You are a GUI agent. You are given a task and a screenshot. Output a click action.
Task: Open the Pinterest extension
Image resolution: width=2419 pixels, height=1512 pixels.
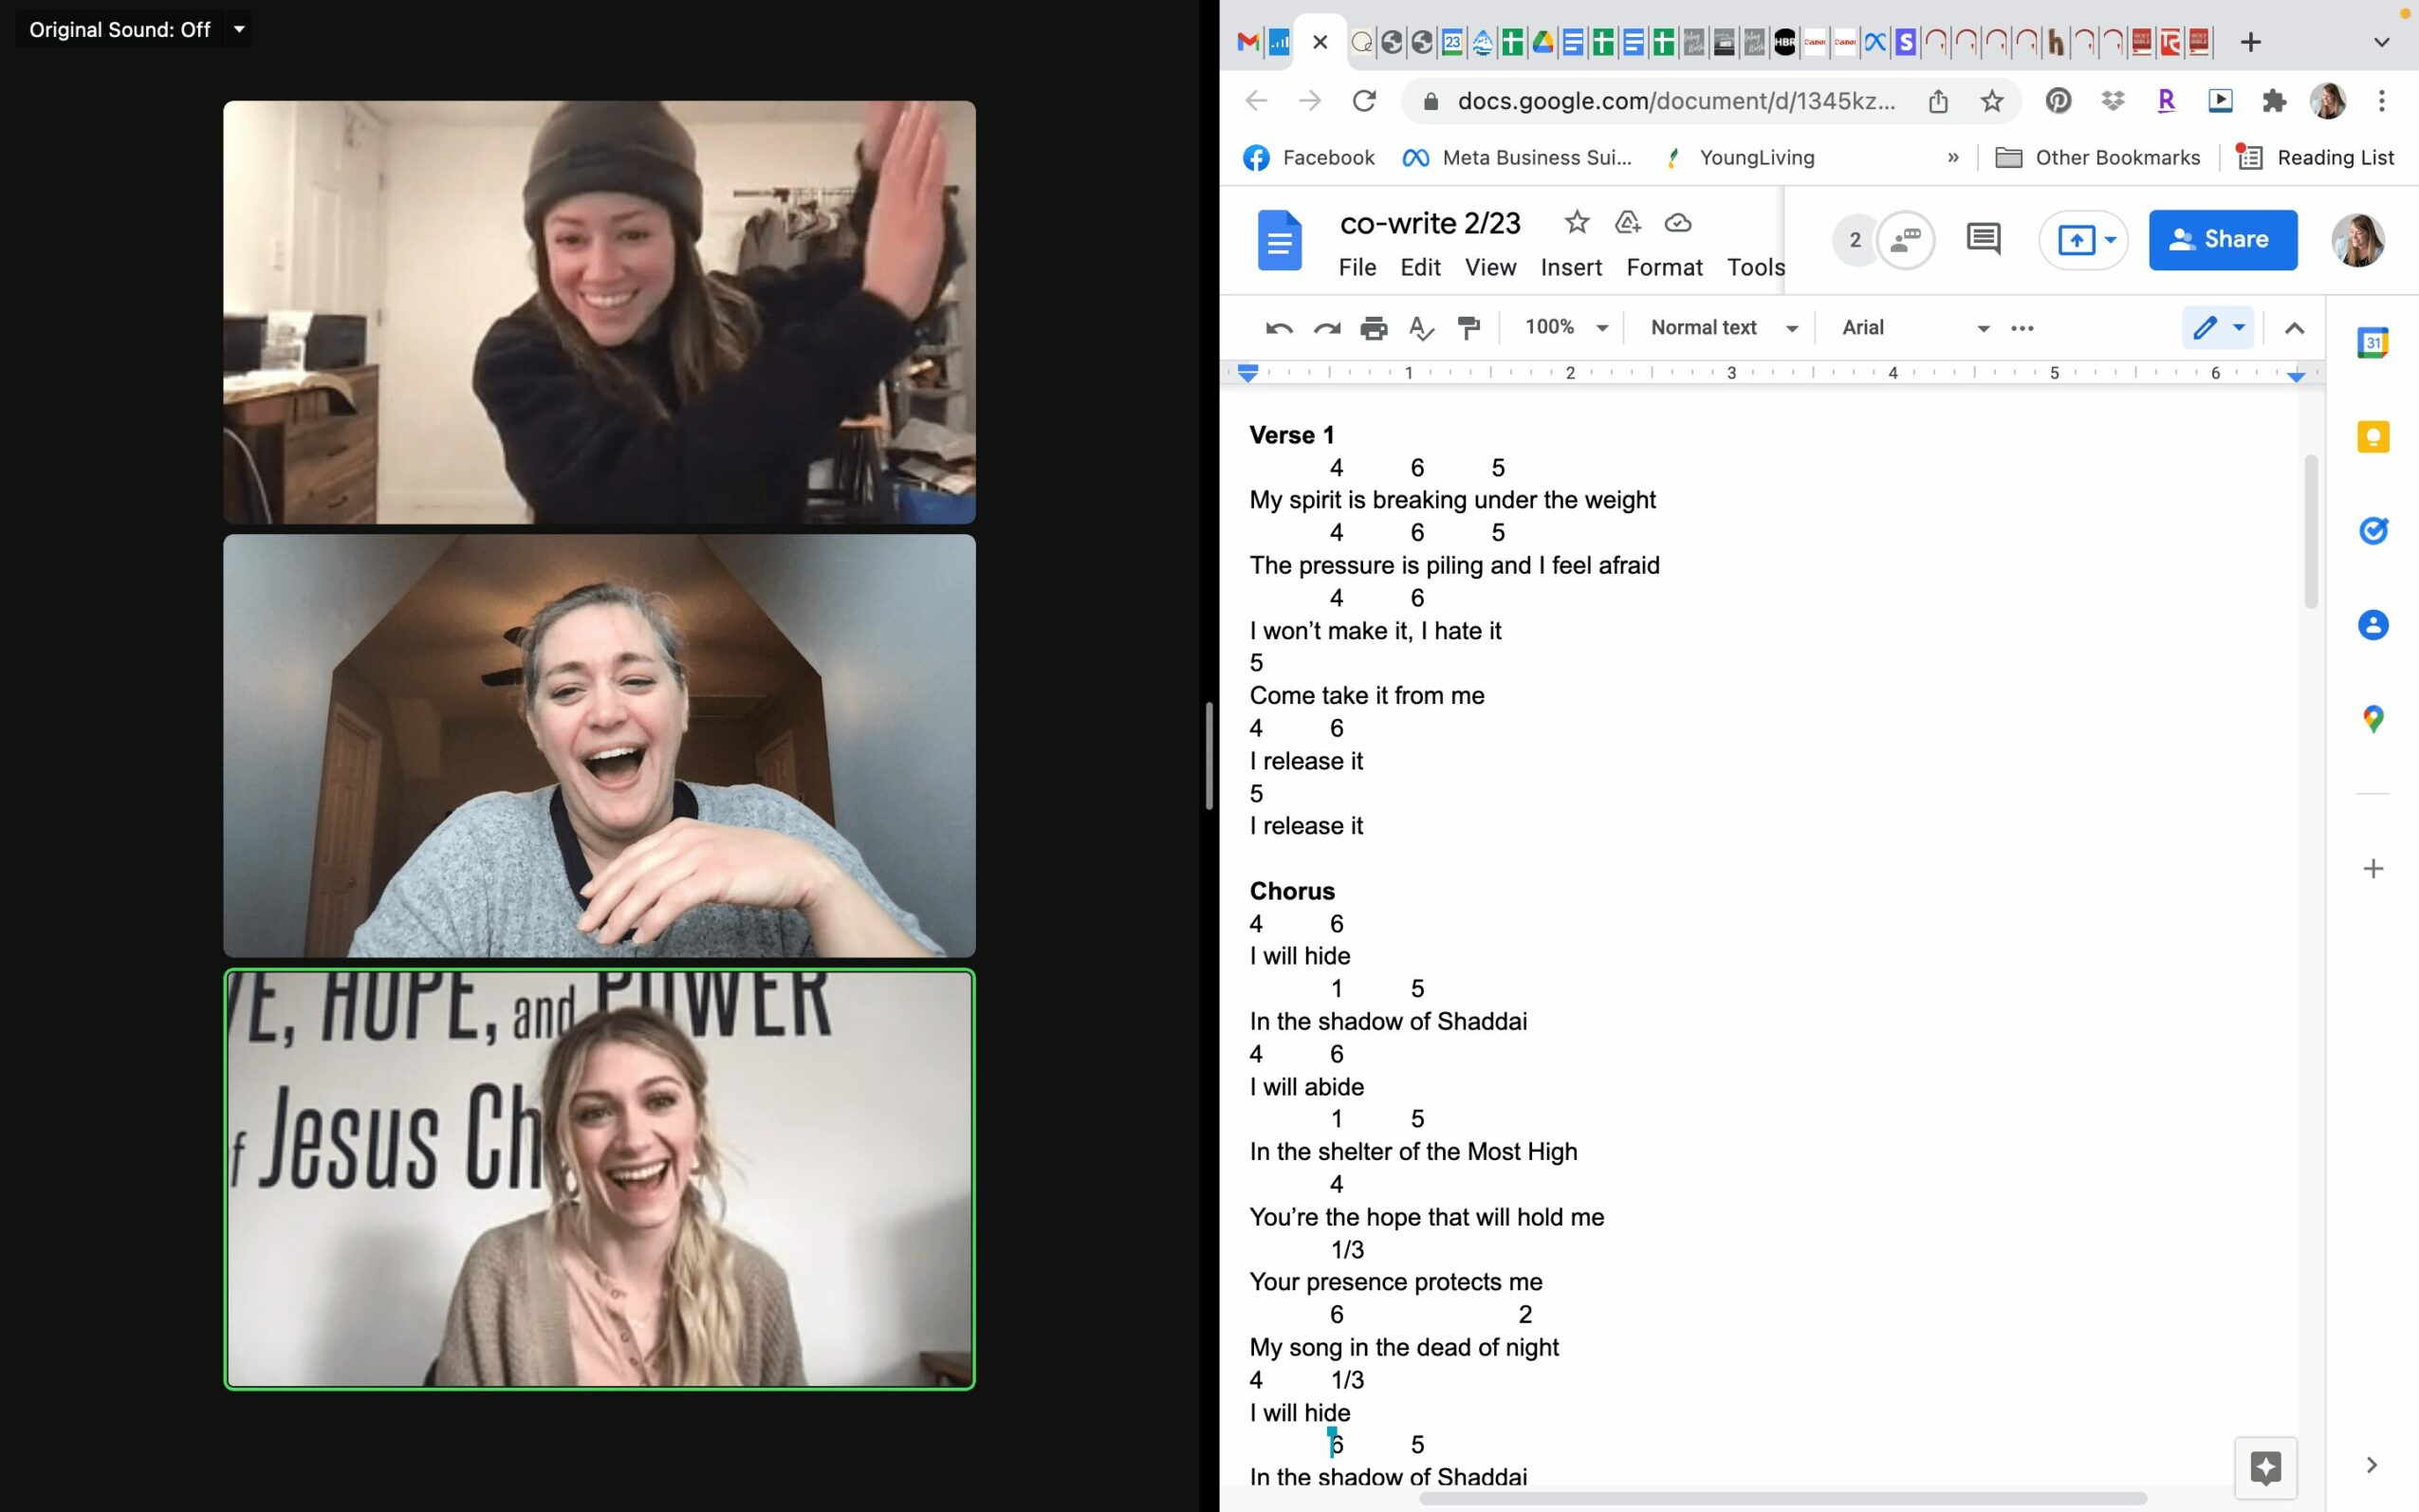click(2058, 100)
